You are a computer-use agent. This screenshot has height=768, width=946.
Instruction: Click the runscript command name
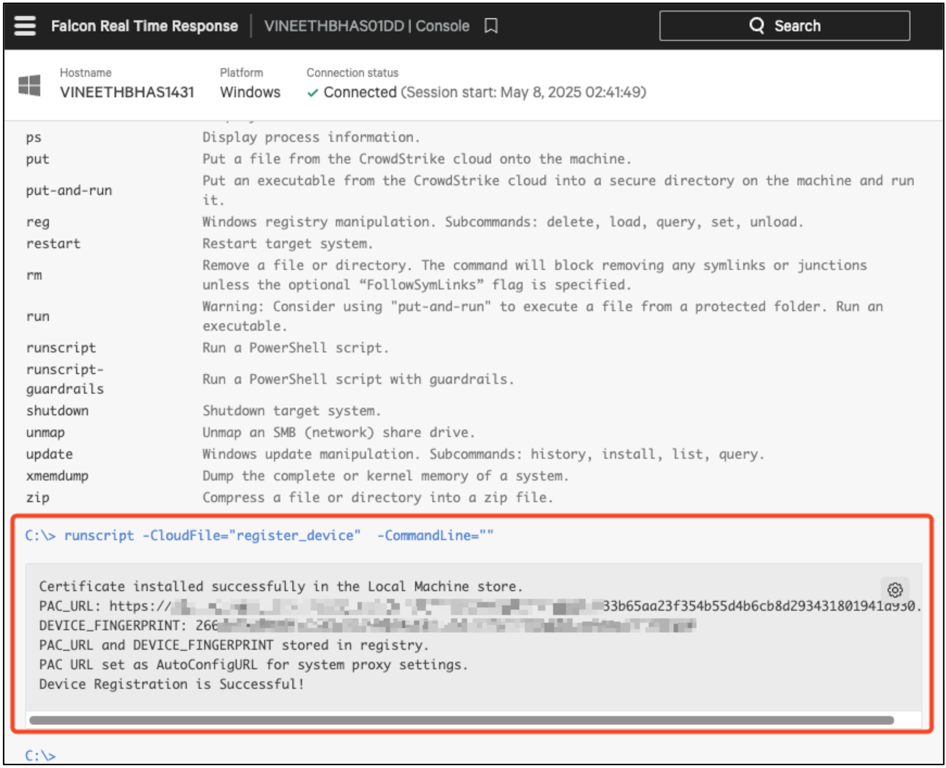(61, 348)
